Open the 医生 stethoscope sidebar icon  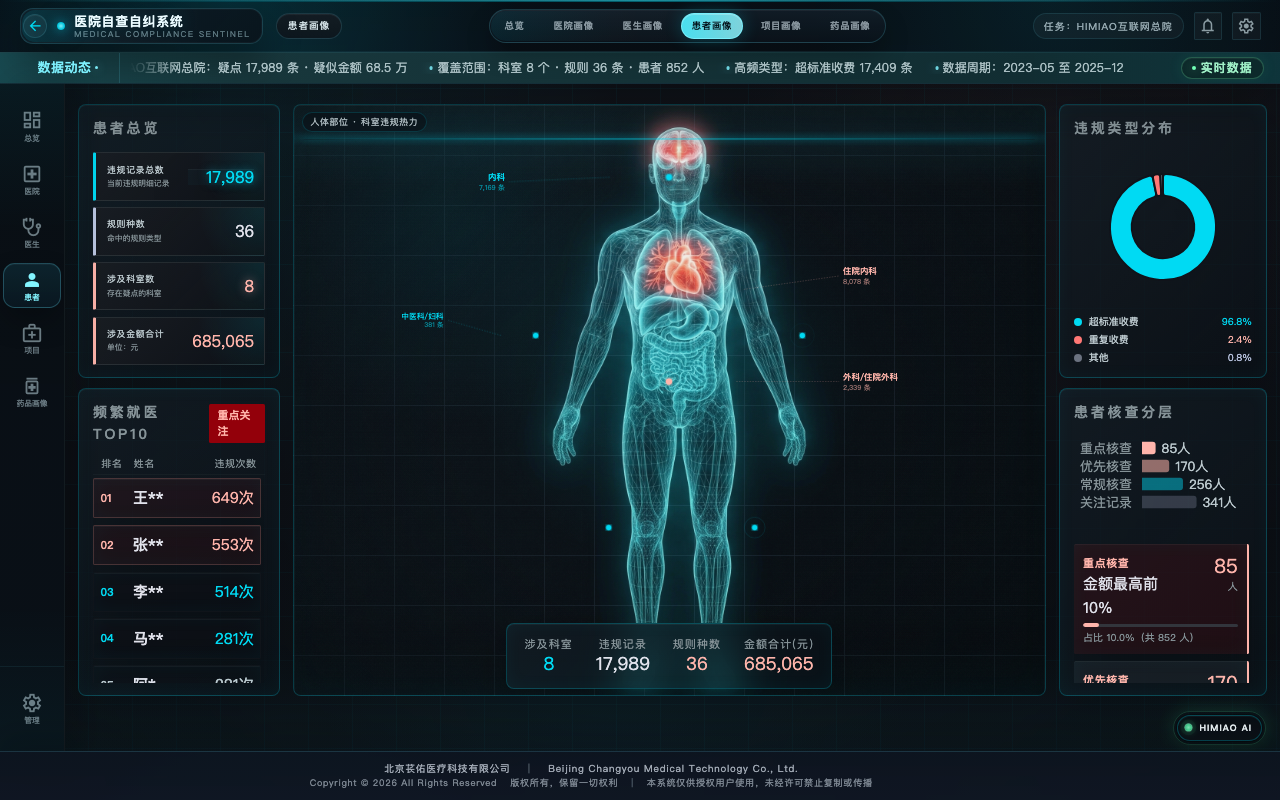coord(32,233)
